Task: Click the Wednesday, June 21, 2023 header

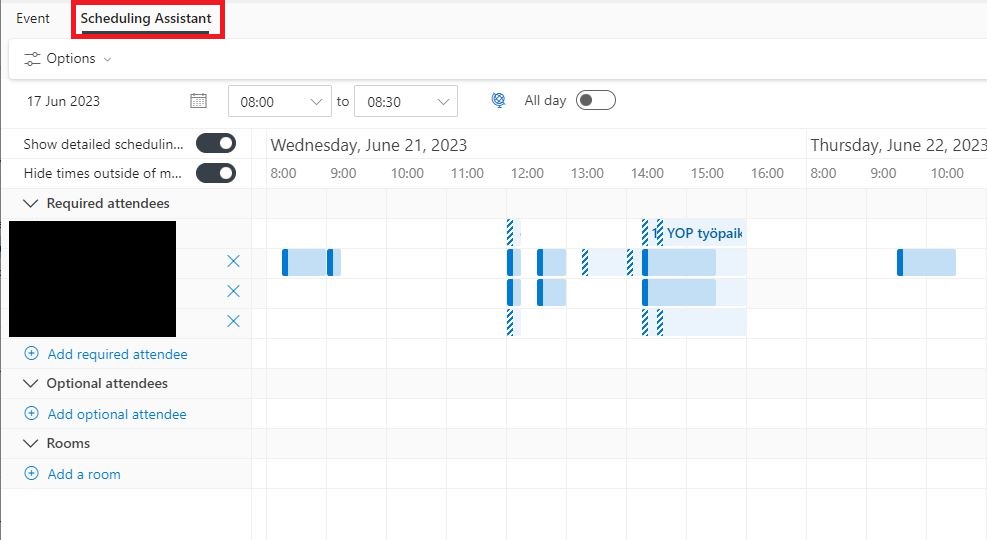Action: tap(369, 145)
